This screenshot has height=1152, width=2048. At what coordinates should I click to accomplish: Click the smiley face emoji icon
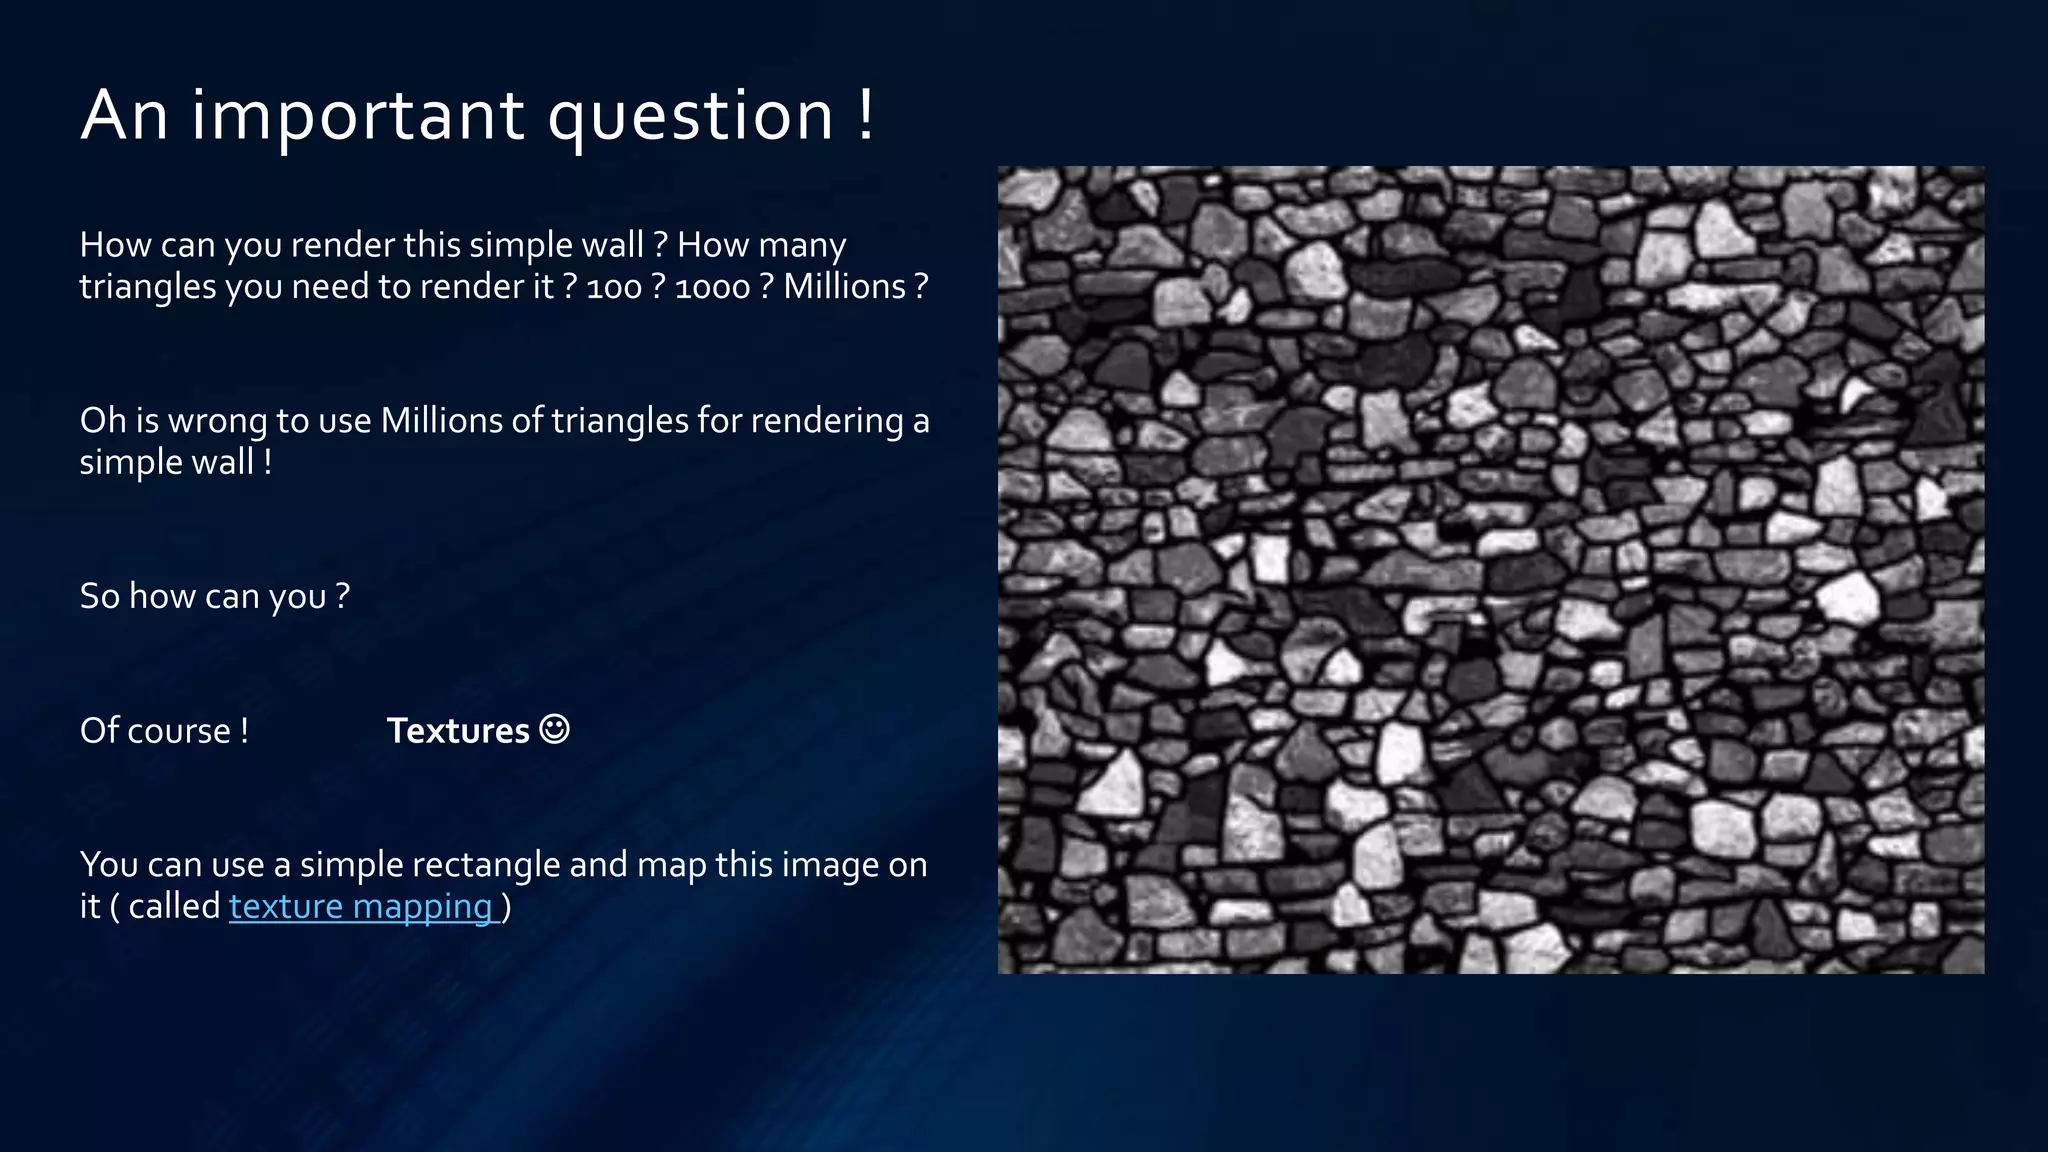(x=554, y=729)
